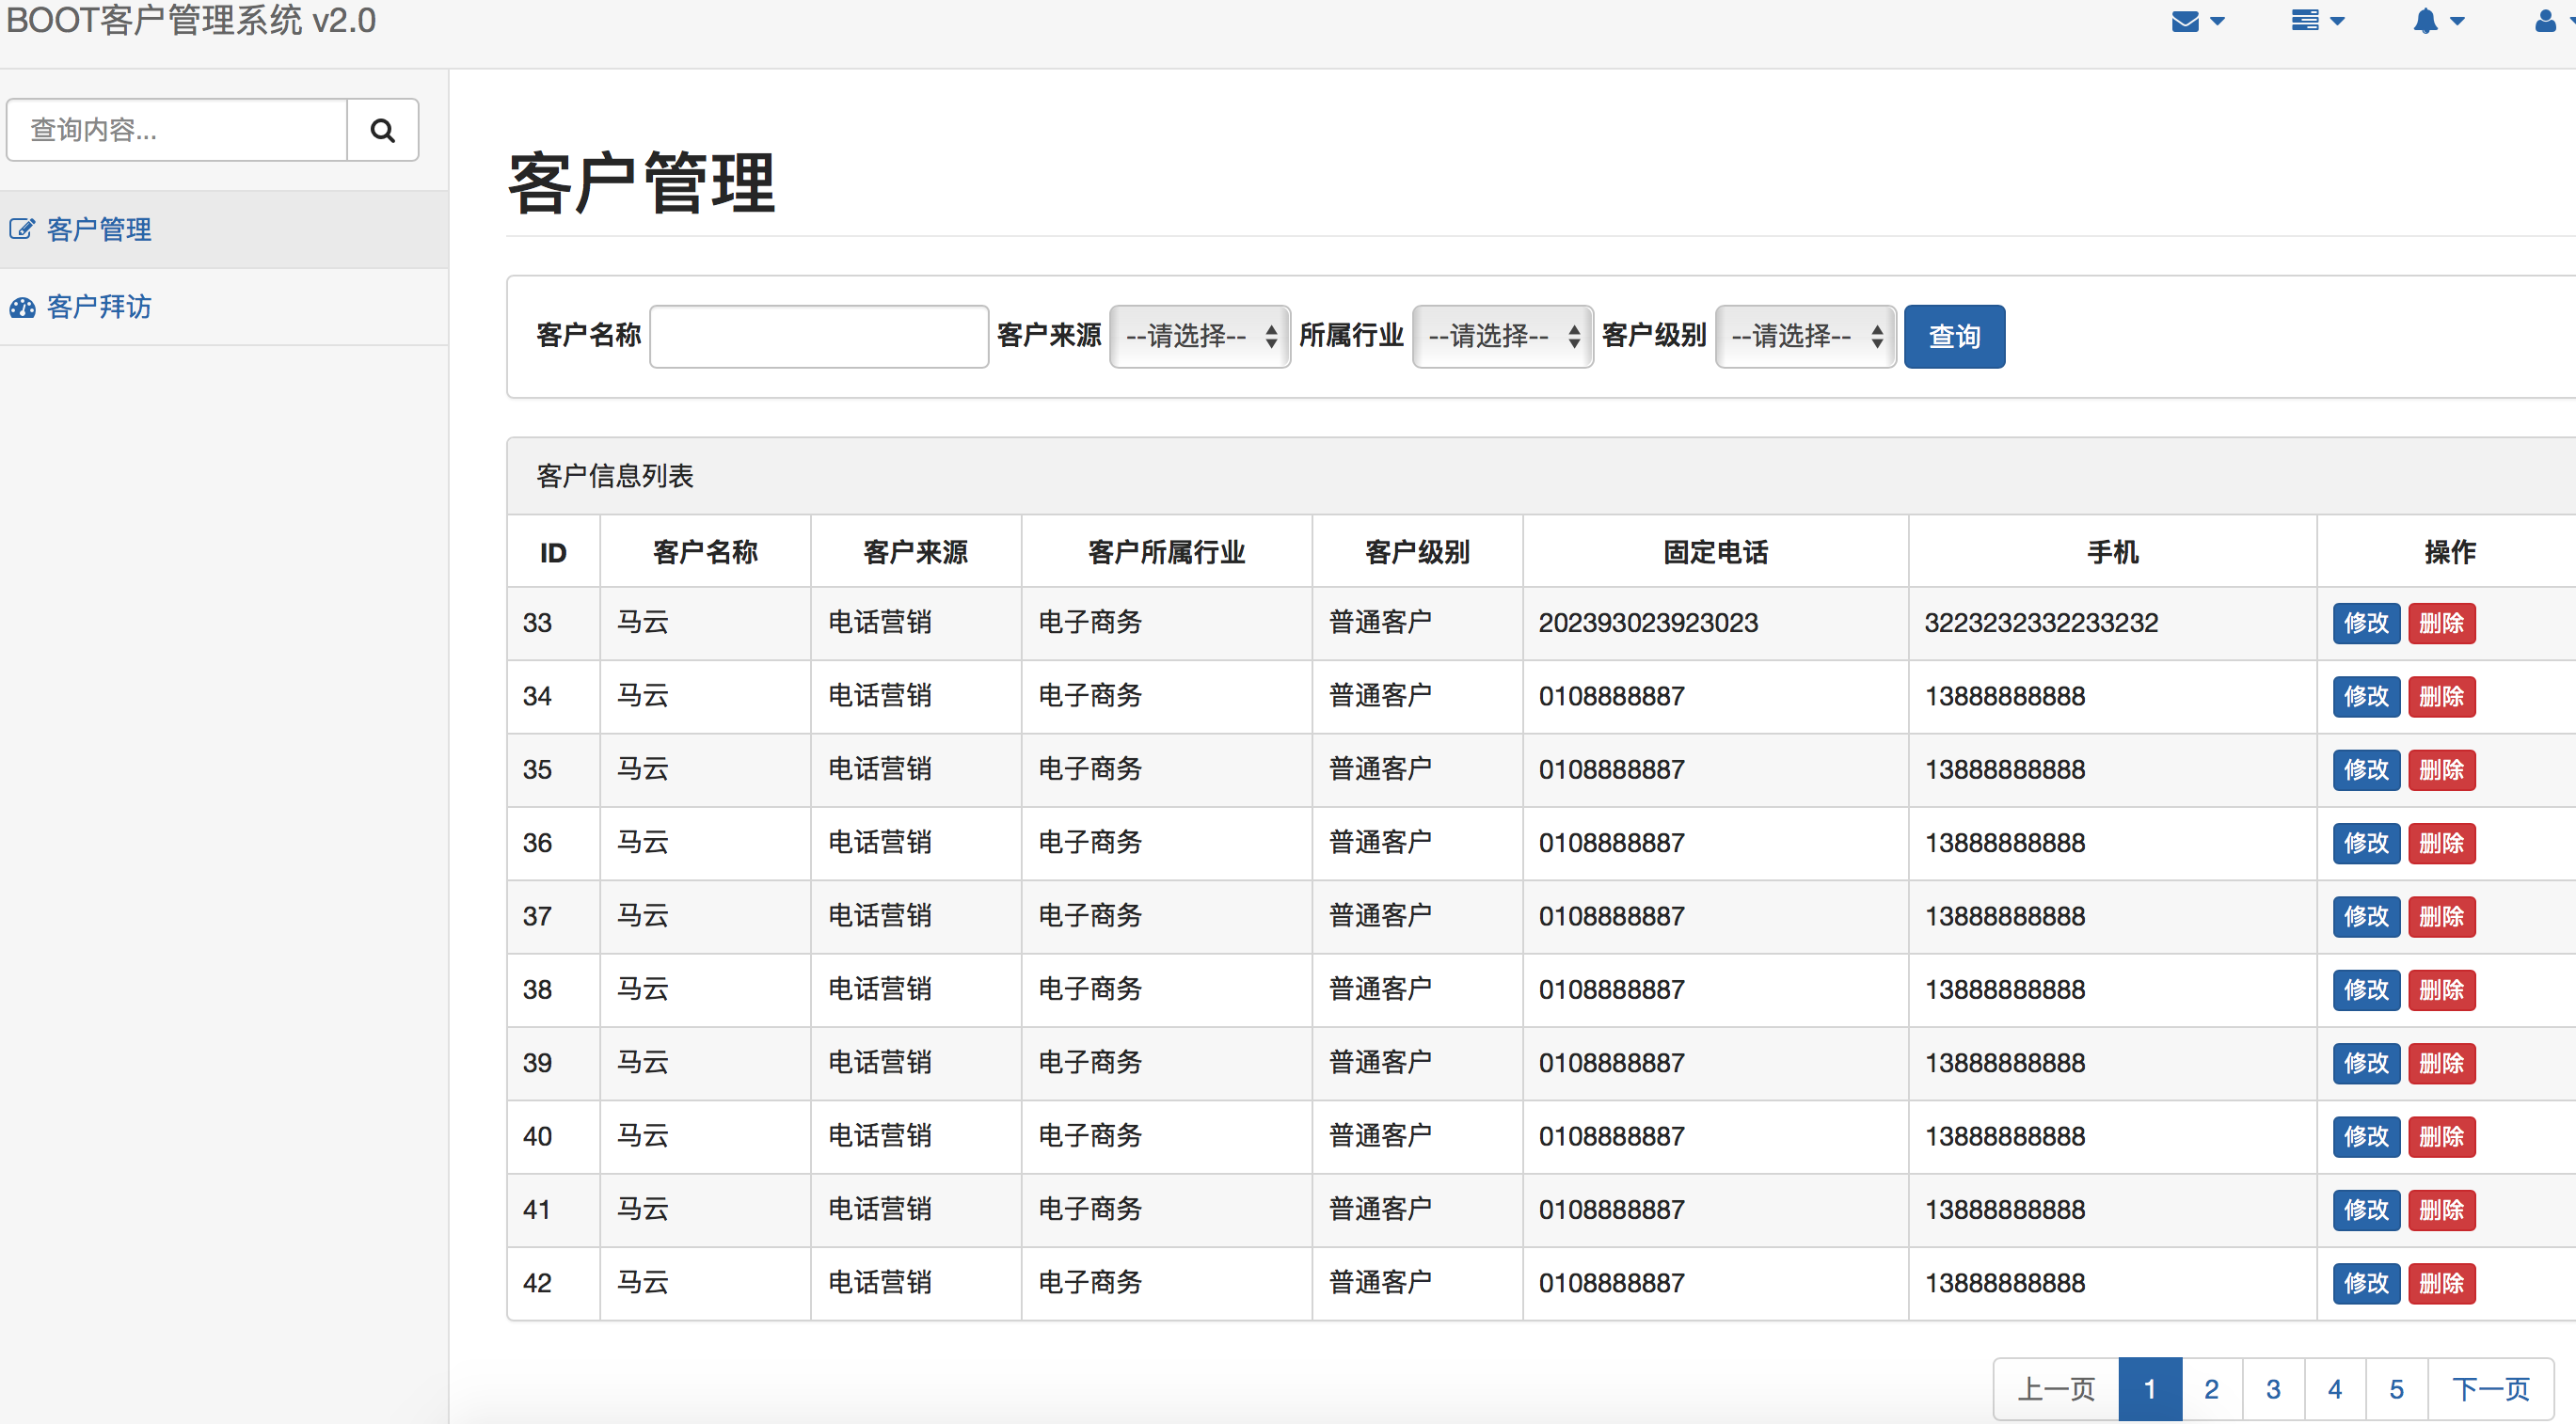
Task: Click 删除 for customer ID 34
Action: tap(2441, 696)
